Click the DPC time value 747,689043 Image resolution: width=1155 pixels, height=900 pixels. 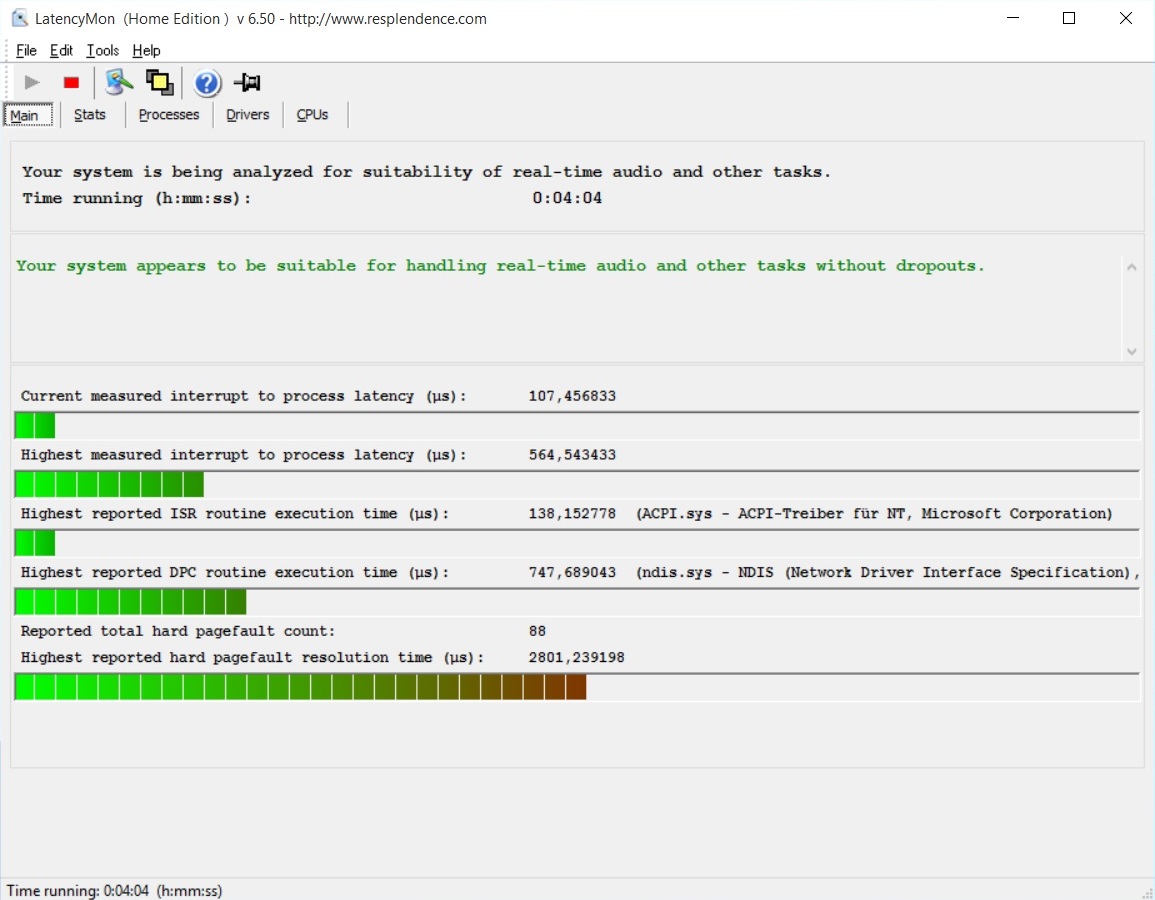point(572,573)
